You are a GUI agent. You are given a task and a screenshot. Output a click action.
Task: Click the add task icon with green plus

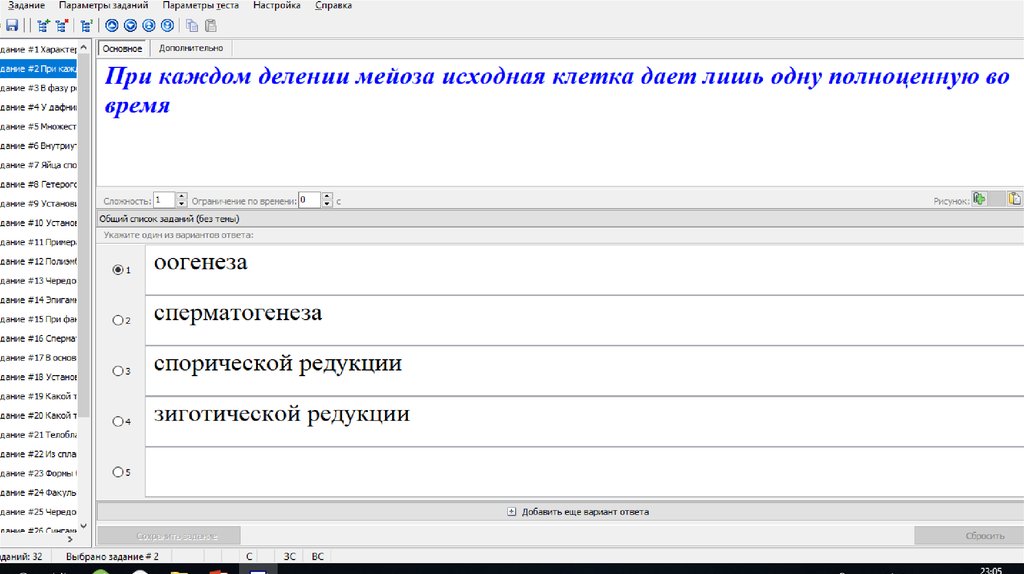point(42,26)
